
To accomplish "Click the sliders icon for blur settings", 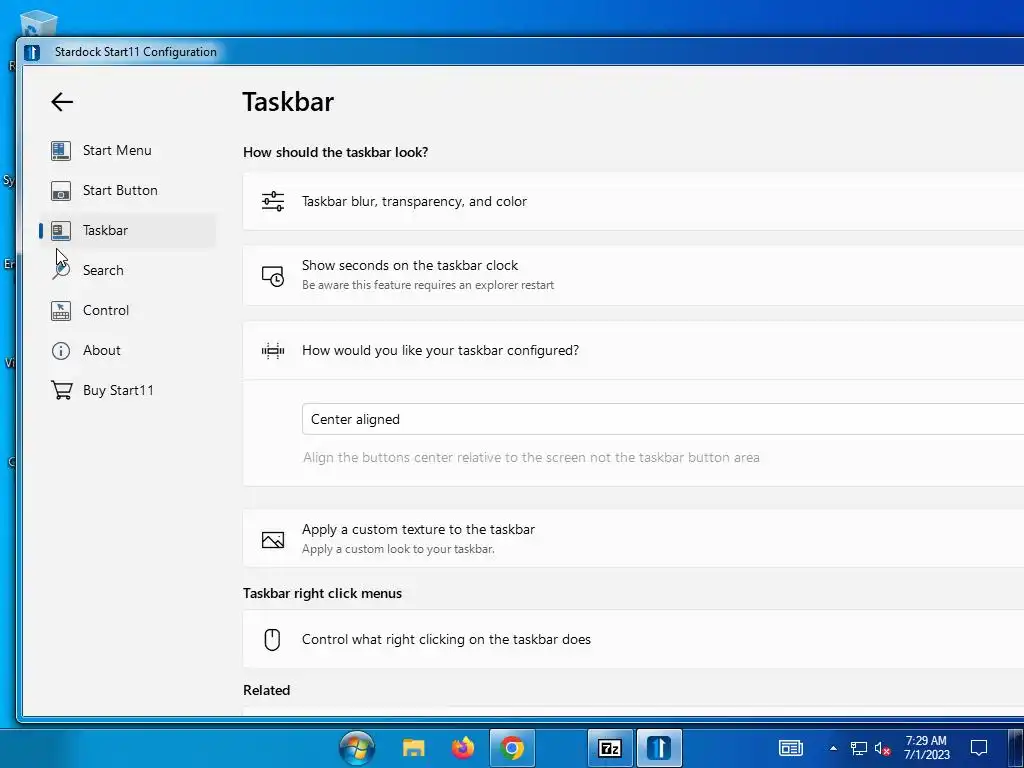I will pos(273,201).
